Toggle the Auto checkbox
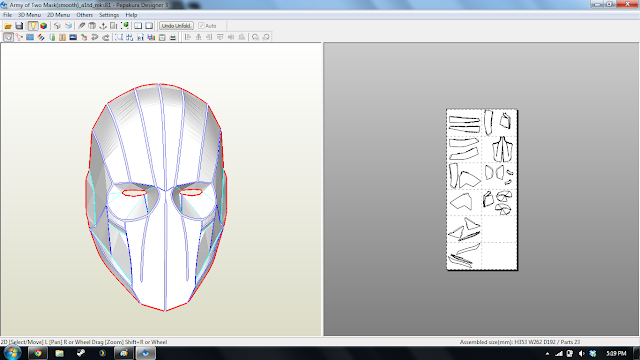The width and height of the screenshot is (640, 360). 201,26
